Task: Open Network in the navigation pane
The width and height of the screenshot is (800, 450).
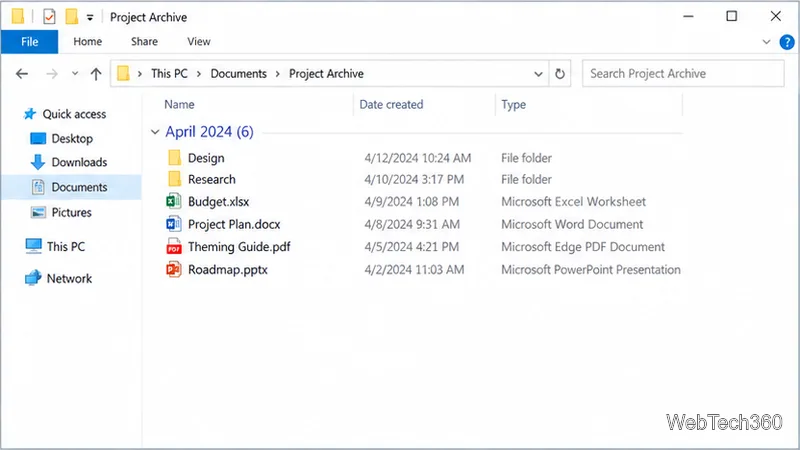Action: click(x=69, y=279)
